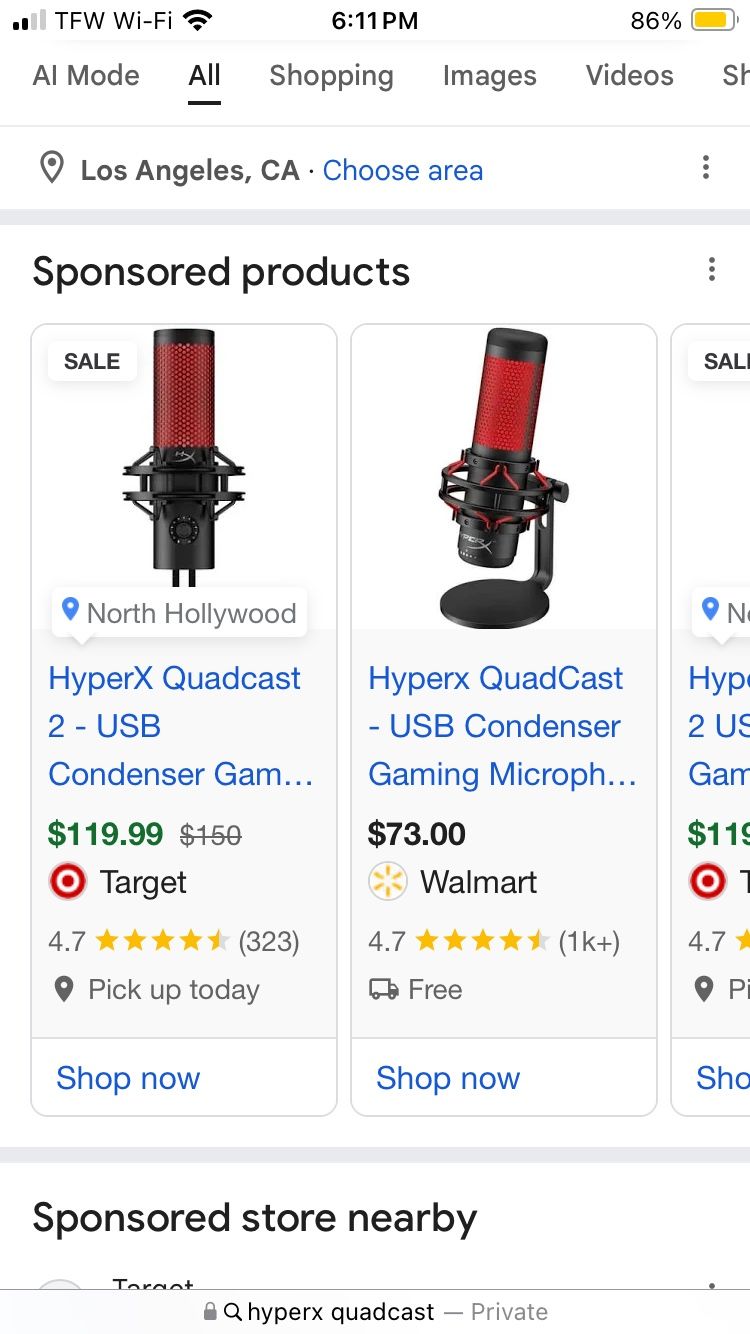Open AI Mode search results

(x=85, y=76)
